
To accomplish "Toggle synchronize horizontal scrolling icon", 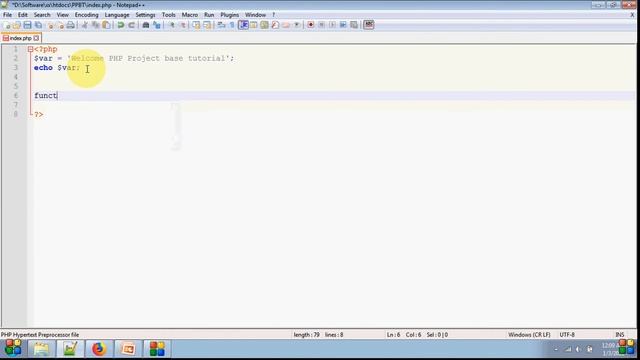I will [207, 25].
